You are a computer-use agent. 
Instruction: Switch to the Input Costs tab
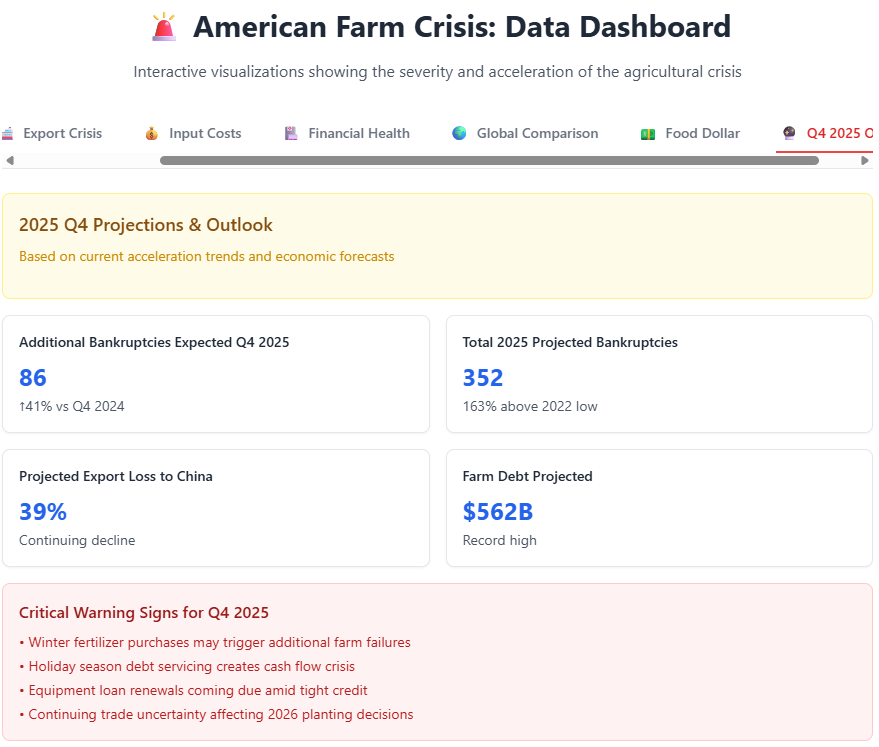point(205,133)
